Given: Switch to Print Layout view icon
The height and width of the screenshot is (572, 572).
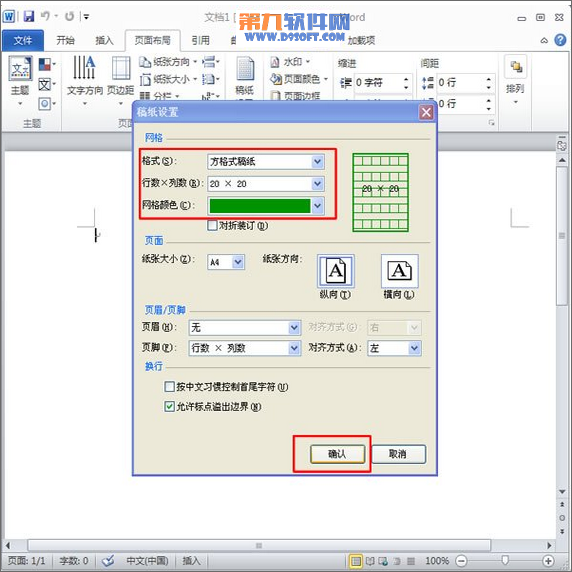Looking at the screenshot, I should pyautogui.click(x=356, y=561).
